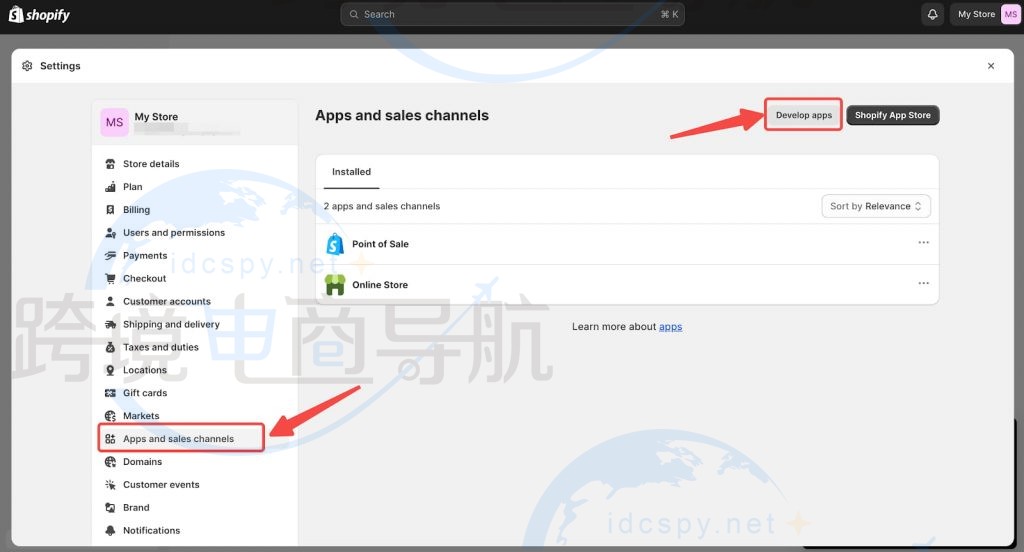Open the notifications bell icon
Screen dimensions: 1024x552
(933, 14)
